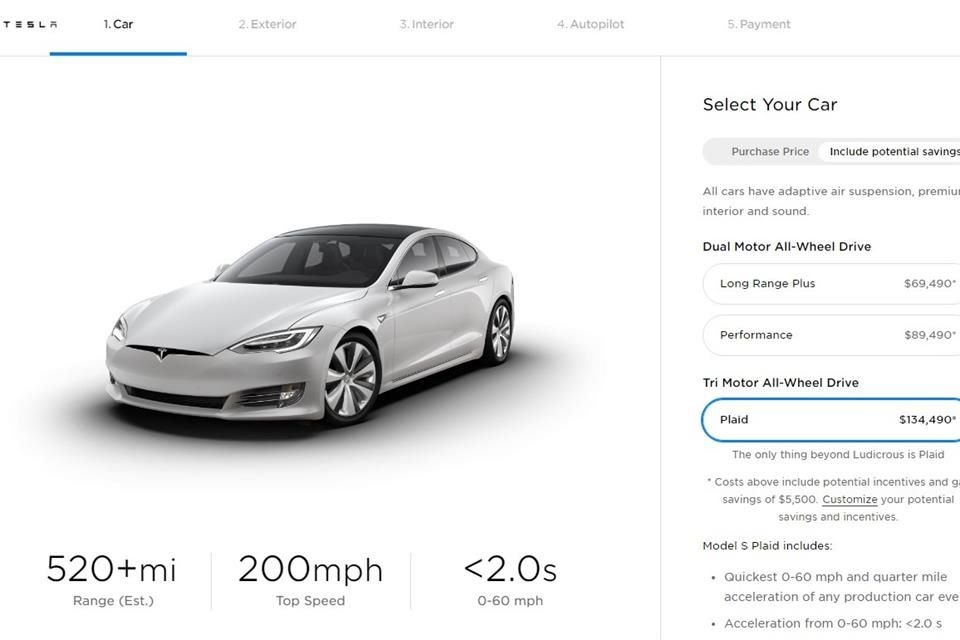Toggle pricing to Purchase Price
The height and width of the screenshot is (640, 960).
pos(769,152)
